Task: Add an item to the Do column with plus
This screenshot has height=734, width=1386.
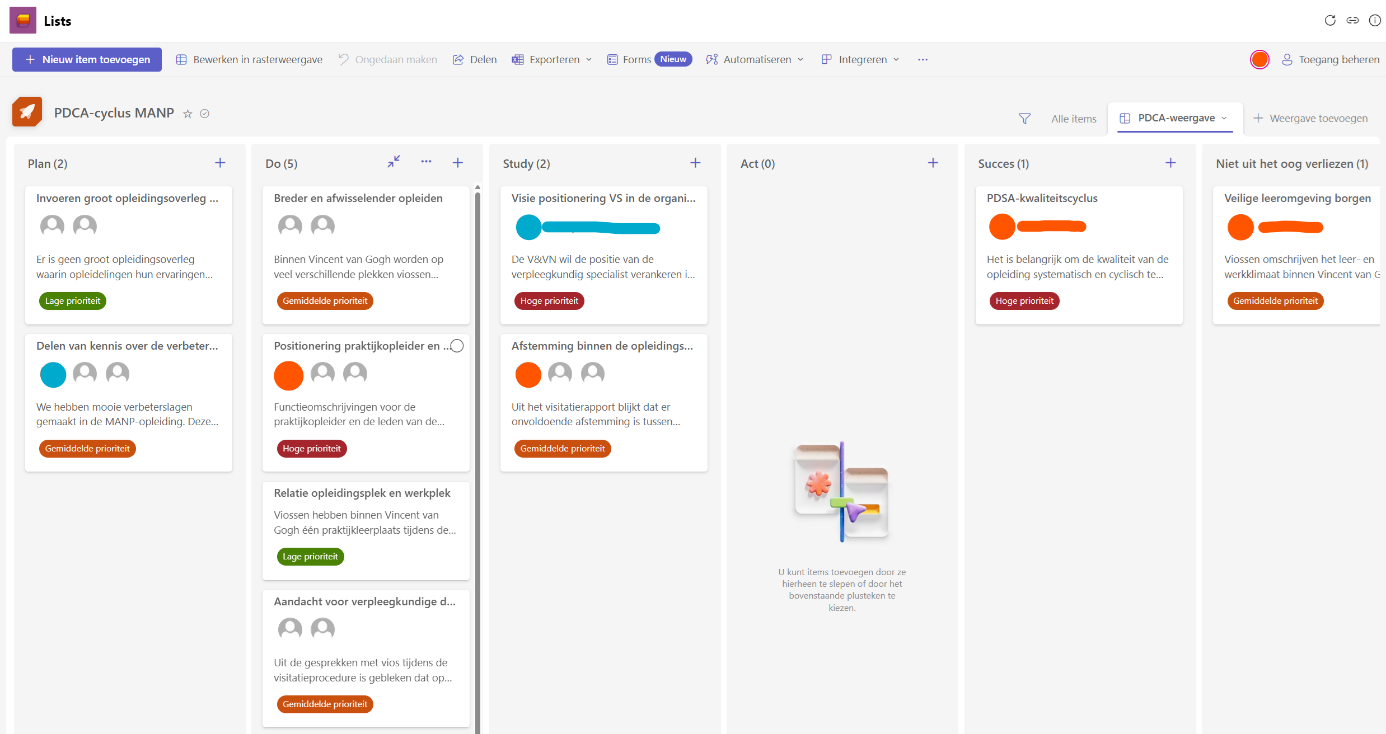Action: click(458, 163)
